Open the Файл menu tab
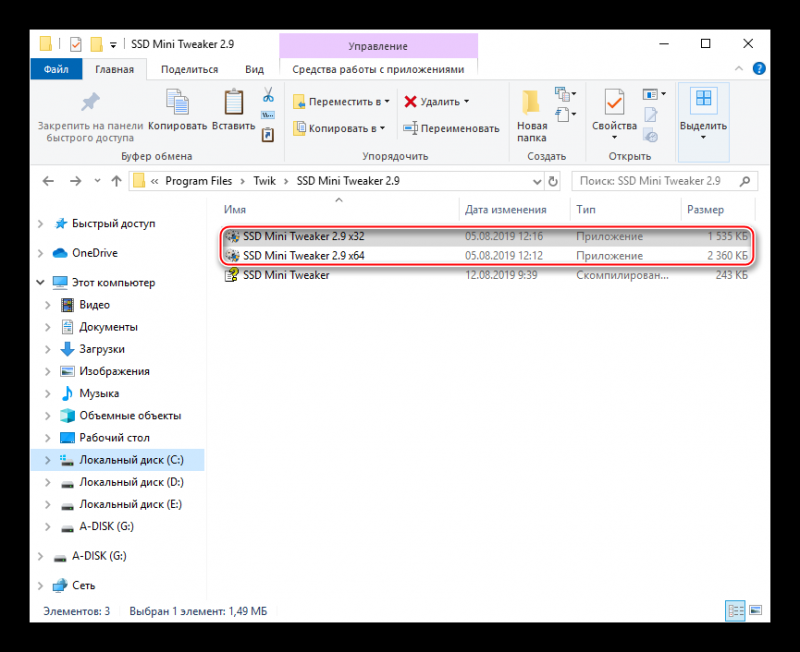 (56, 69)
